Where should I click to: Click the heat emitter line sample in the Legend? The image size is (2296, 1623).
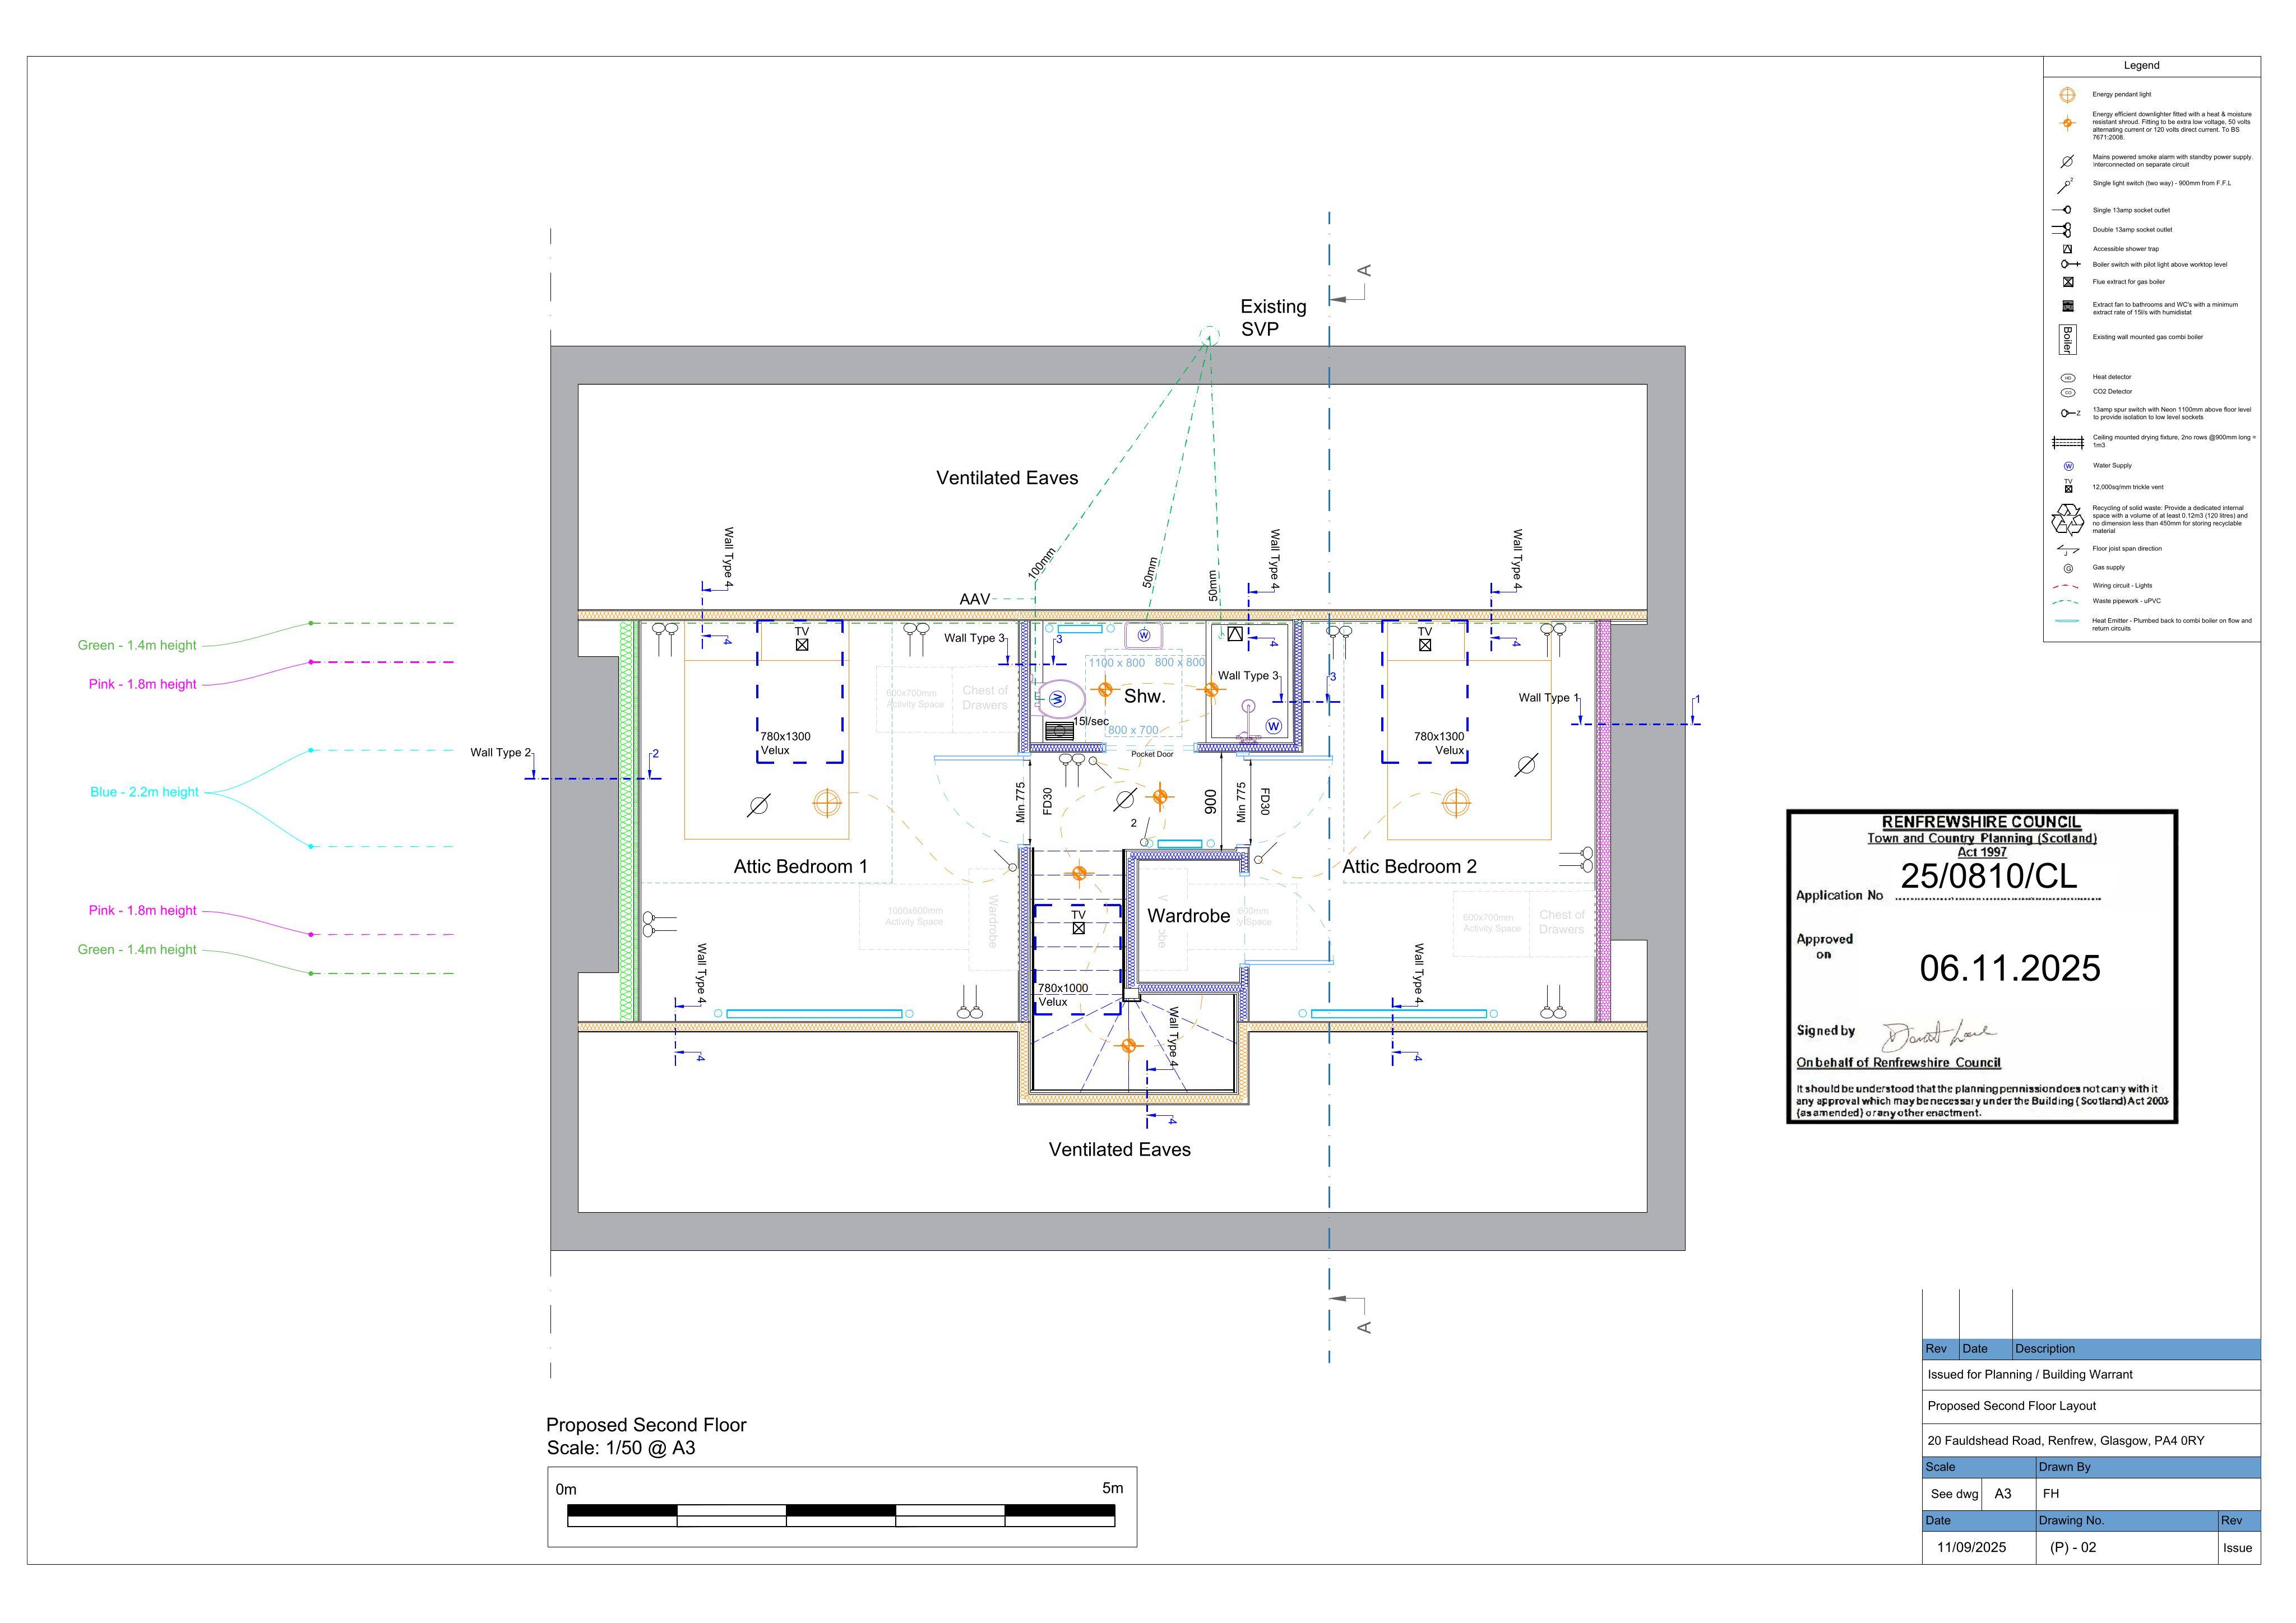pos(2066,621)
